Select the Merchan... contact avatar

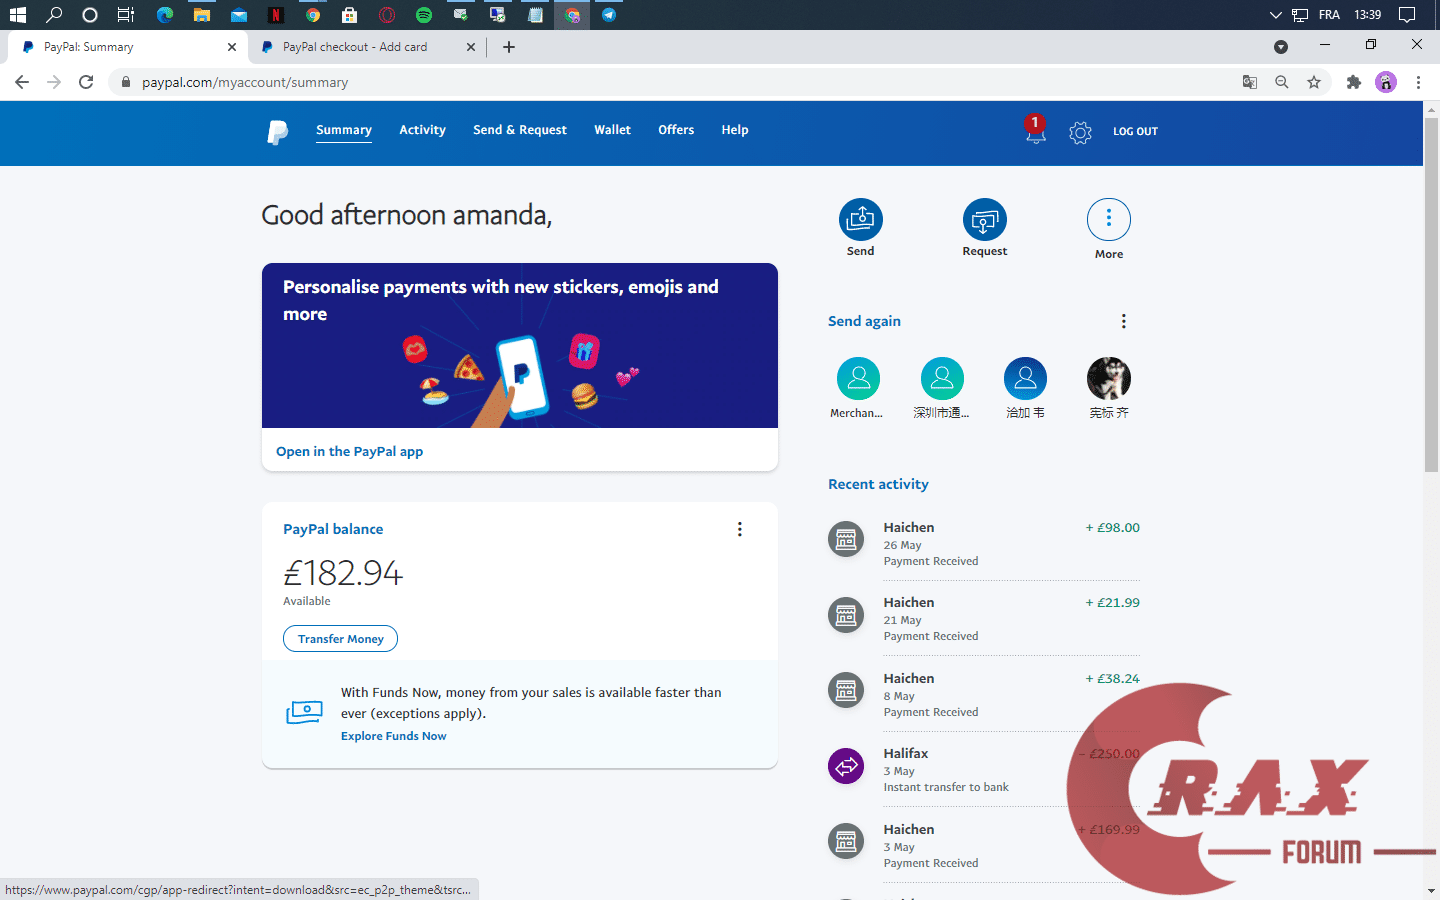pyautogui.click(x=858, y=378)
